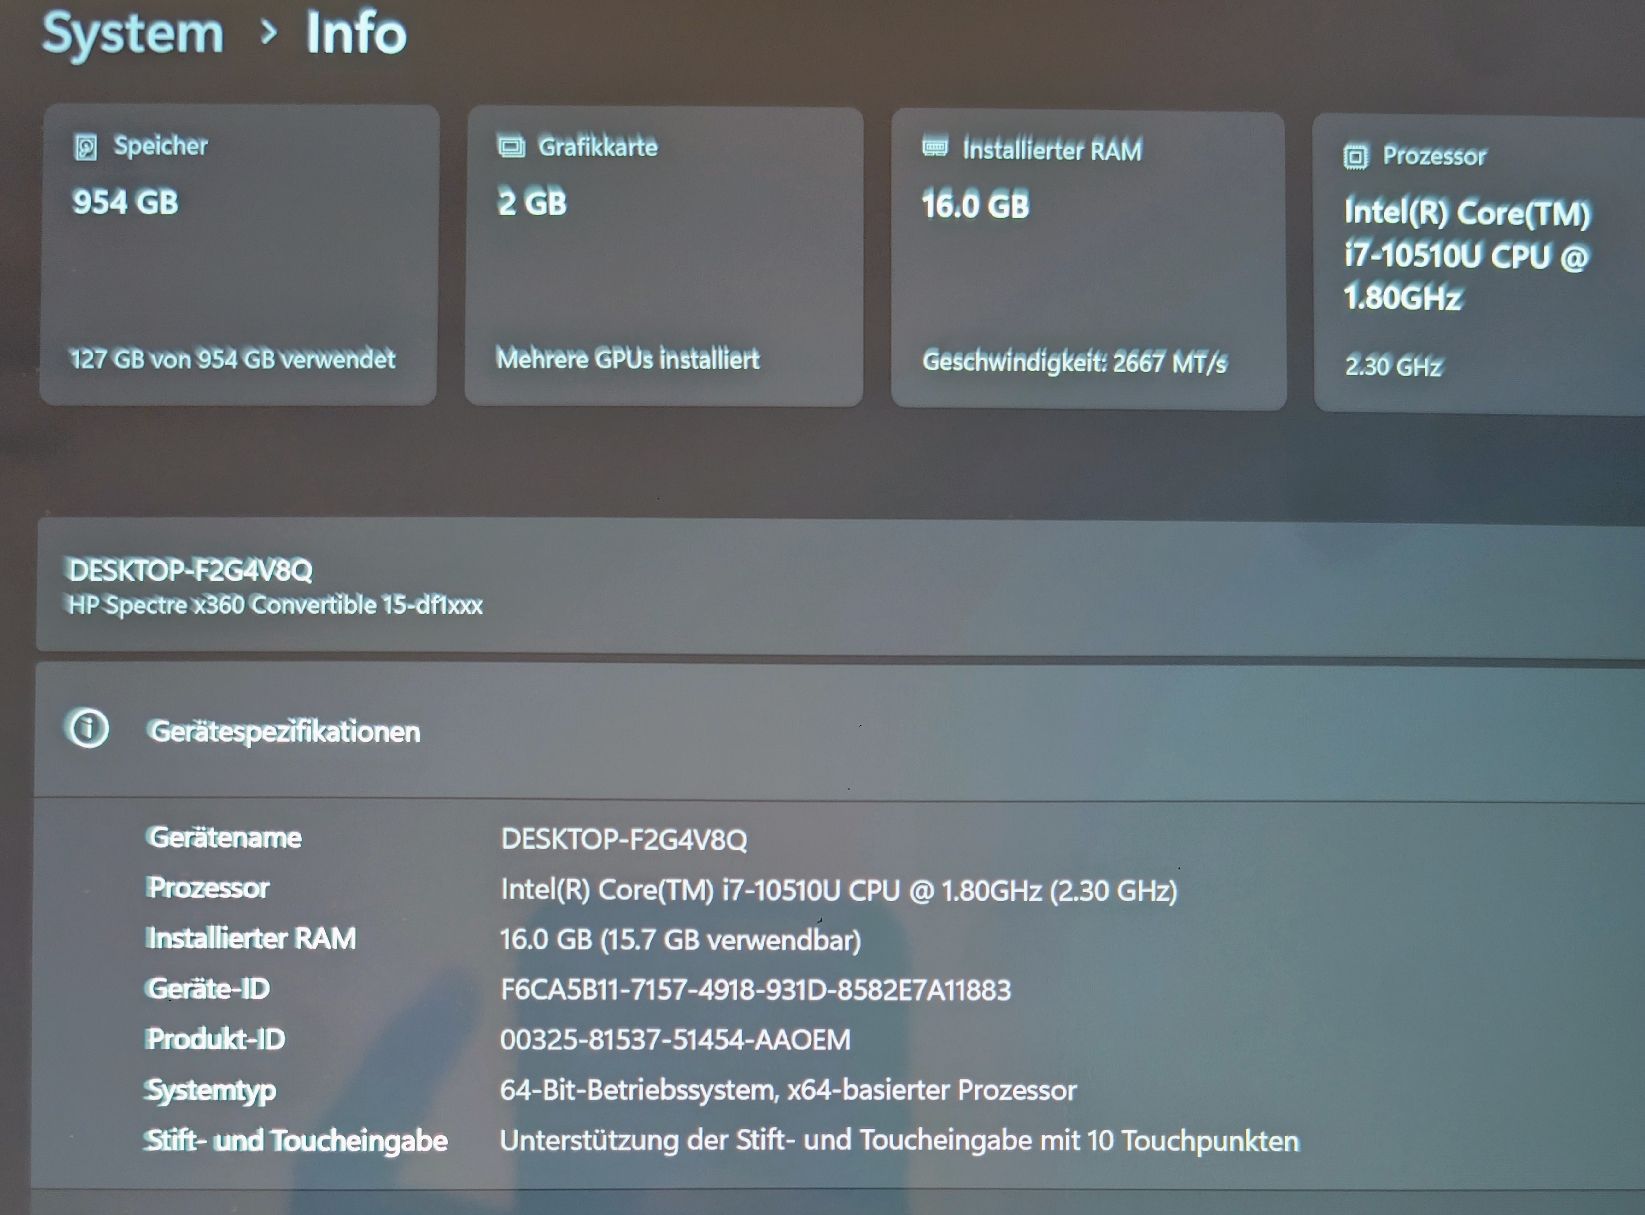The image size is (1645, 1215).
Task: Click the Geräte-ID value F6CA5B11-7157-4918
Action: 756,990
